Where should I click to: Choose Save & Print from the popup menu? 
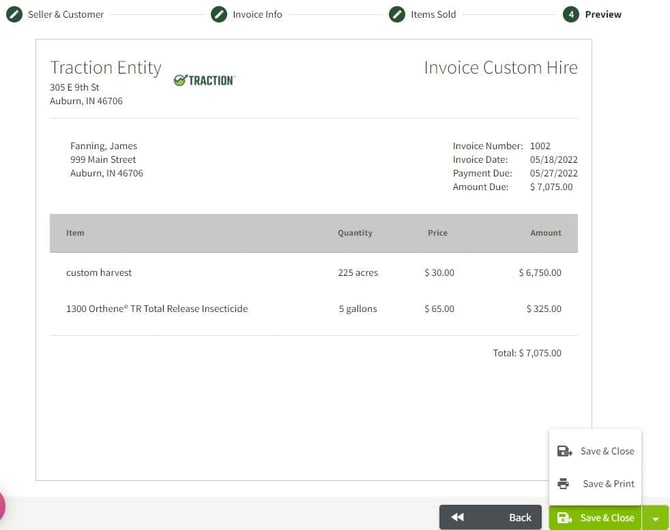click(x=595, y=483)
